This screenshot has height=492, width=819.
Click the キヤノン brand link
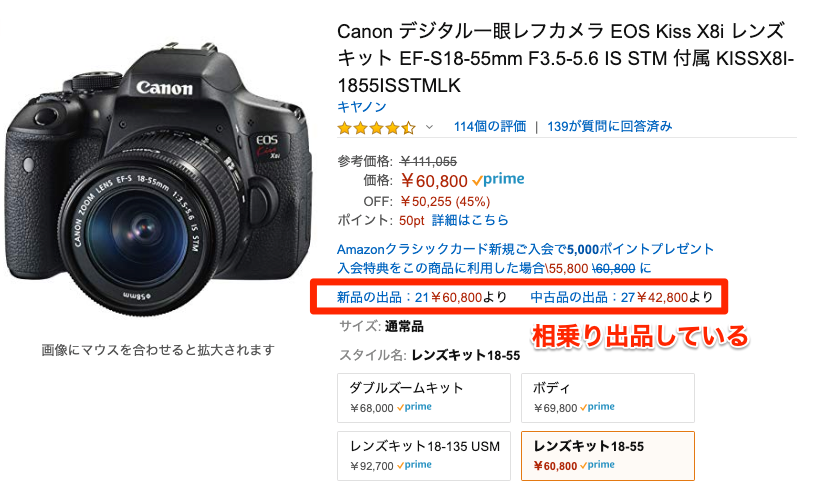[361, 107]
